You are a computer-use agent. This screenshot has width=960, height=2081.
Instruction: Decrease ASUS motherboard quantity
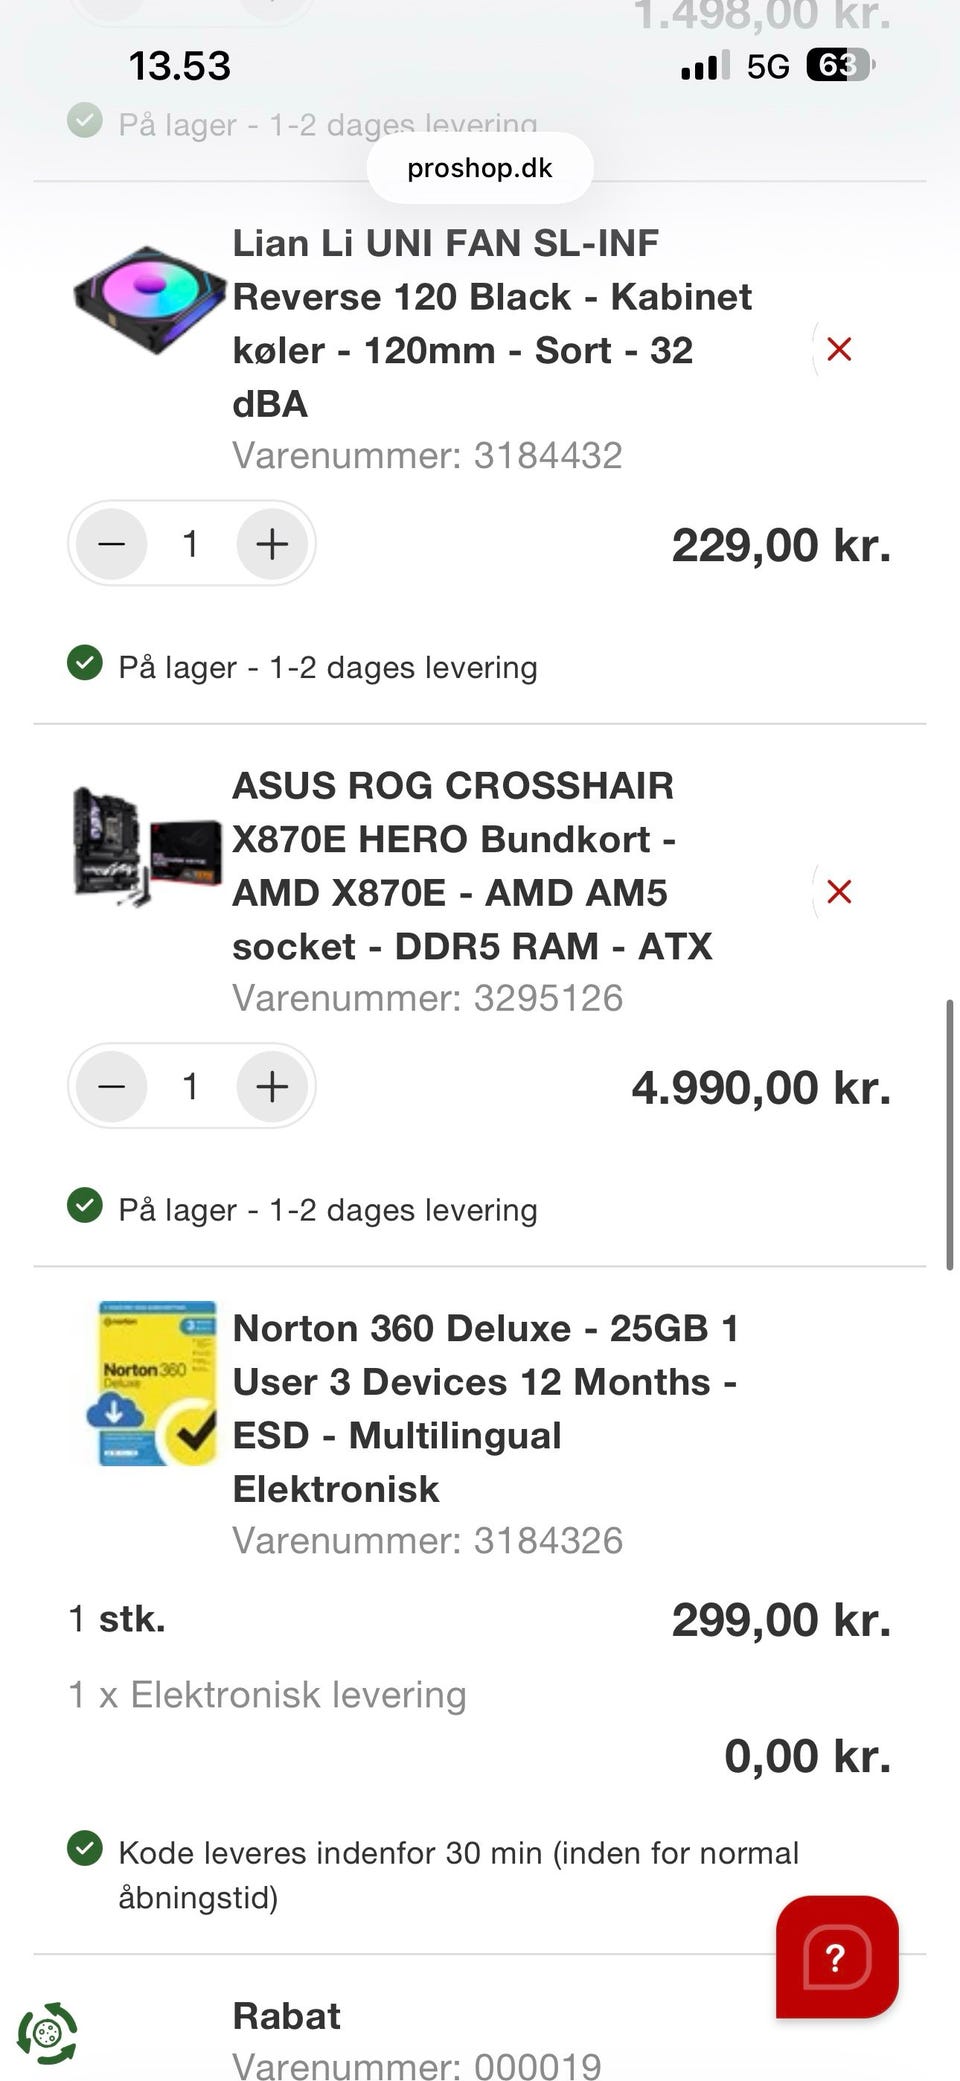point(112,1086)
